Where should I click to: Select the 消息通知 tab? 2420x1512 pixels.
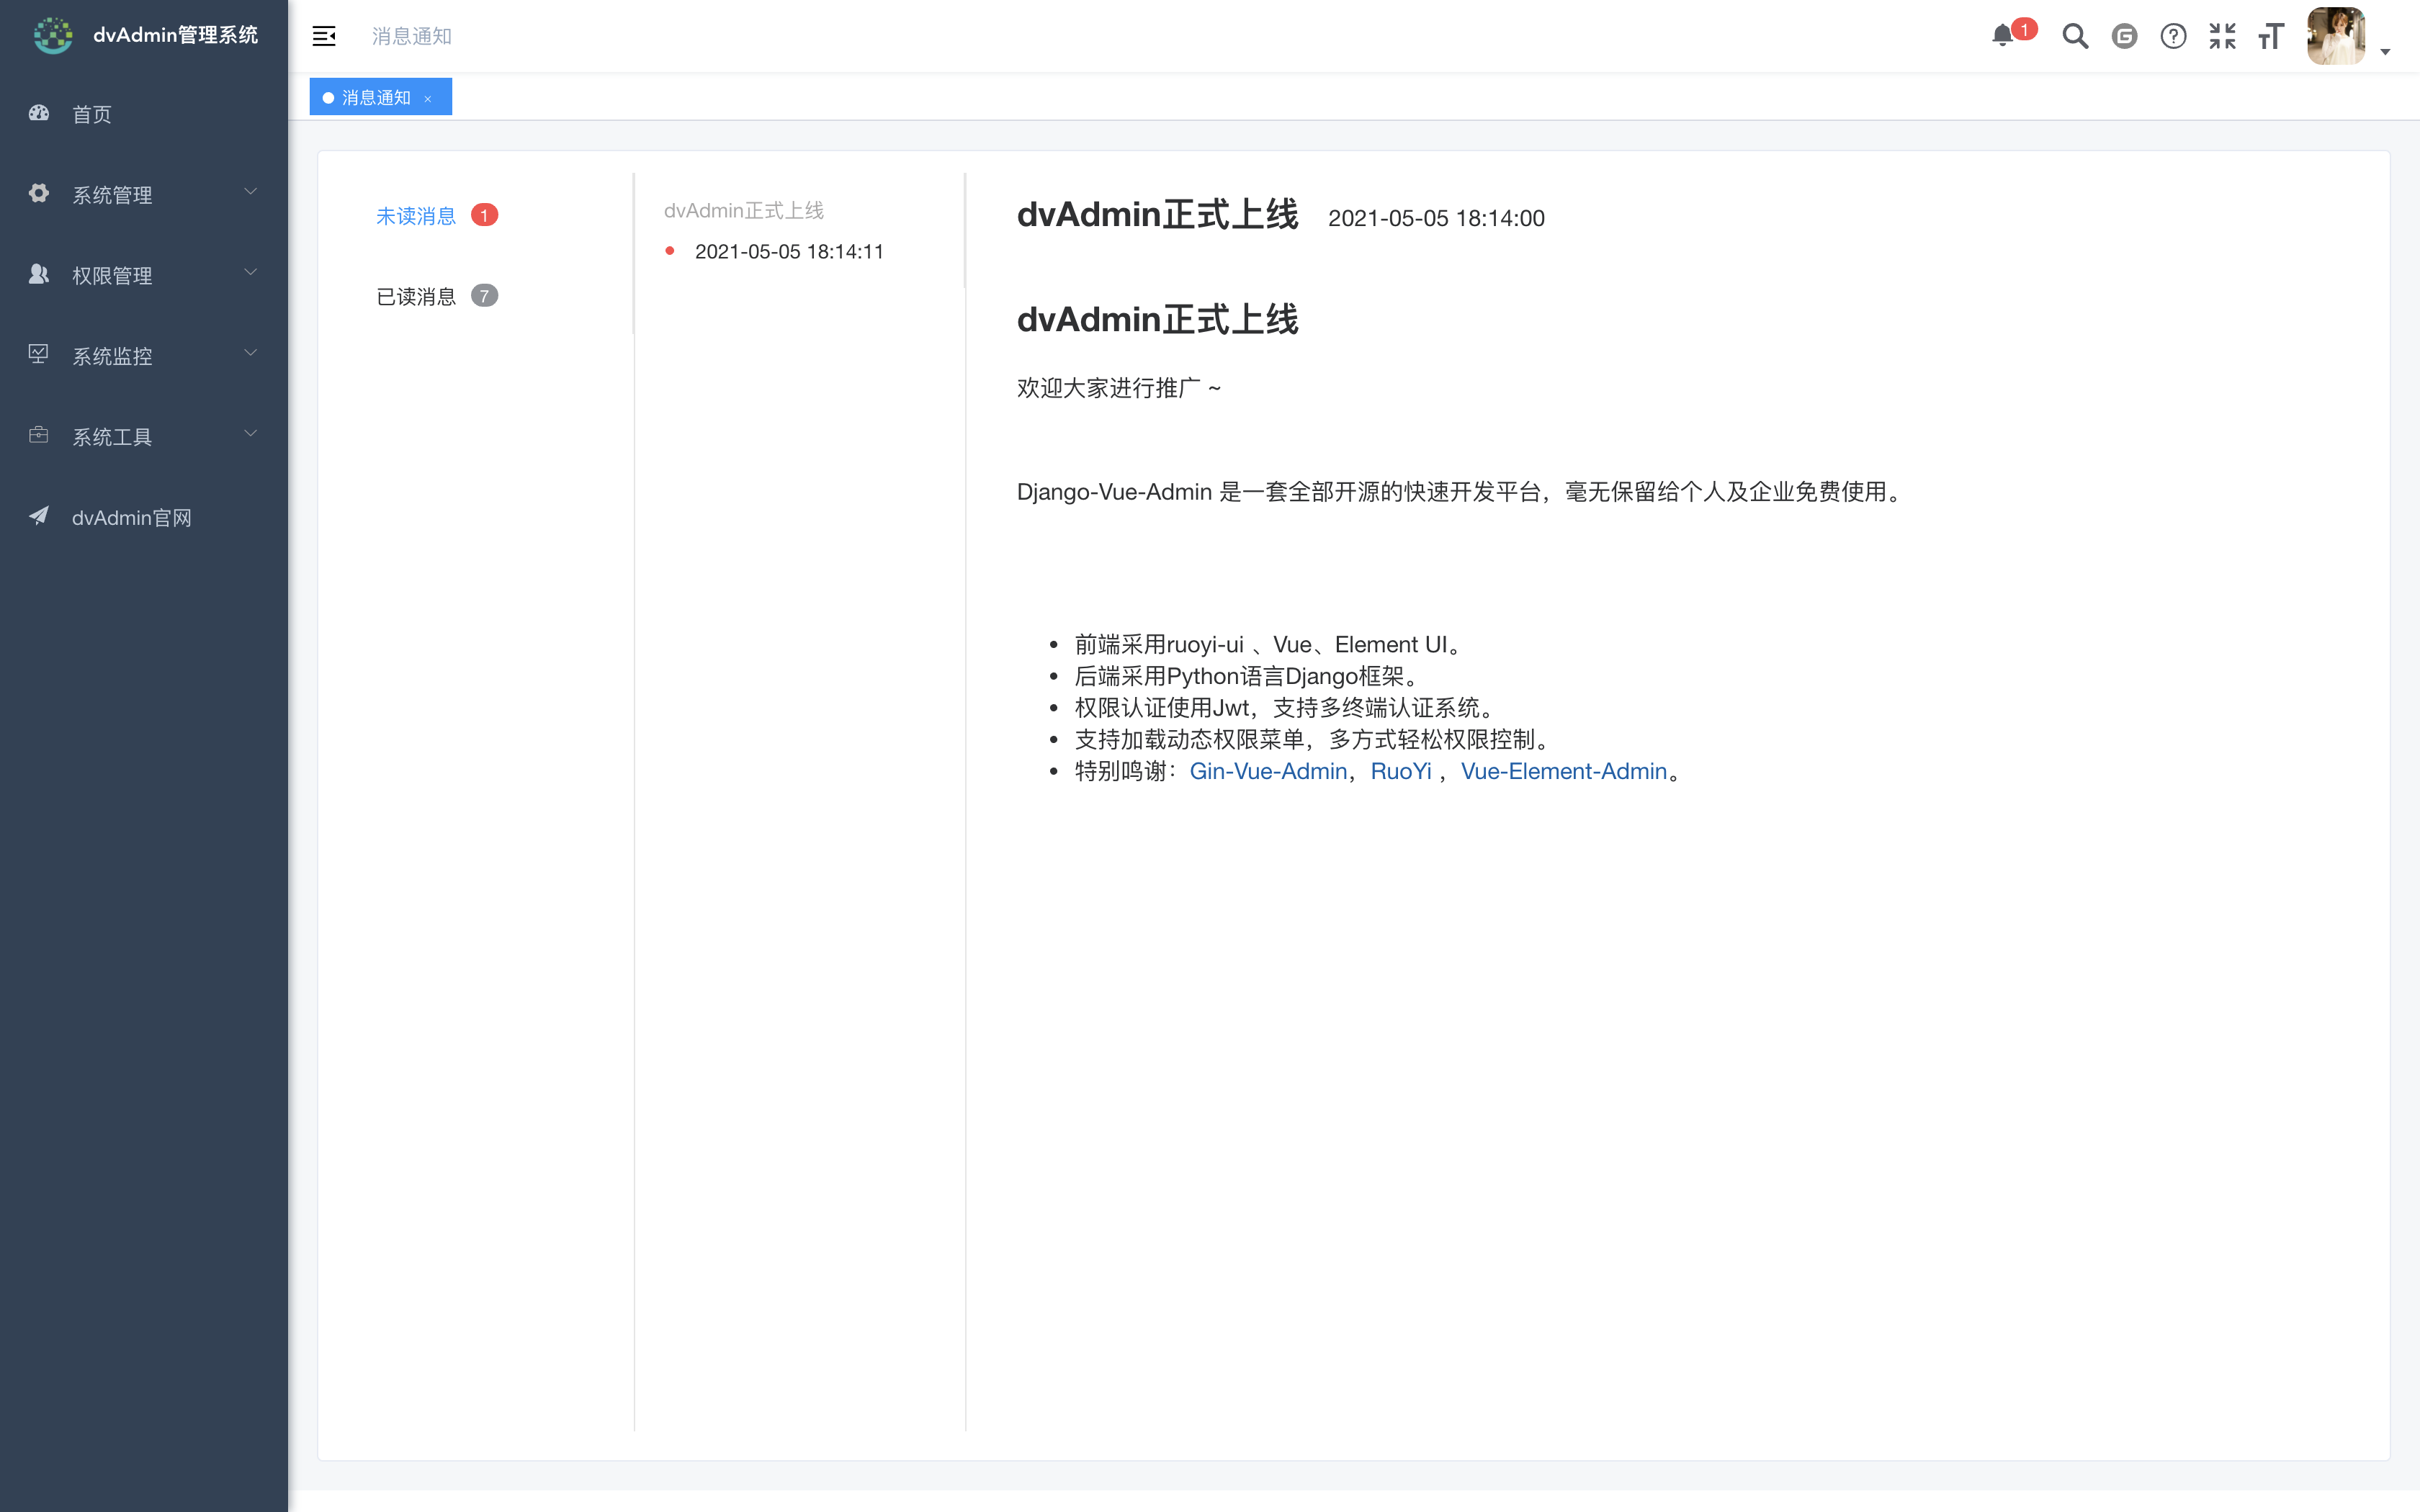pos(374,96)
